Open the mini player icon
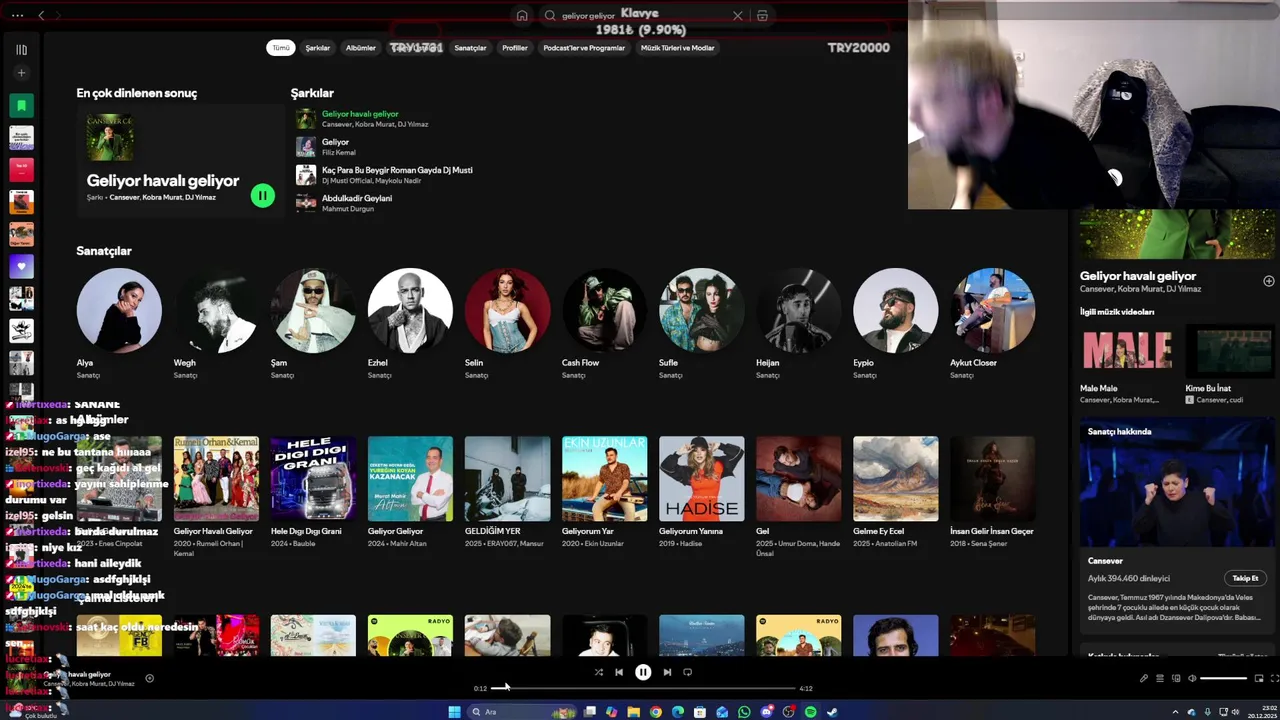The height and width of the screenshot is (720, 1280). [x=1259, y=678]
